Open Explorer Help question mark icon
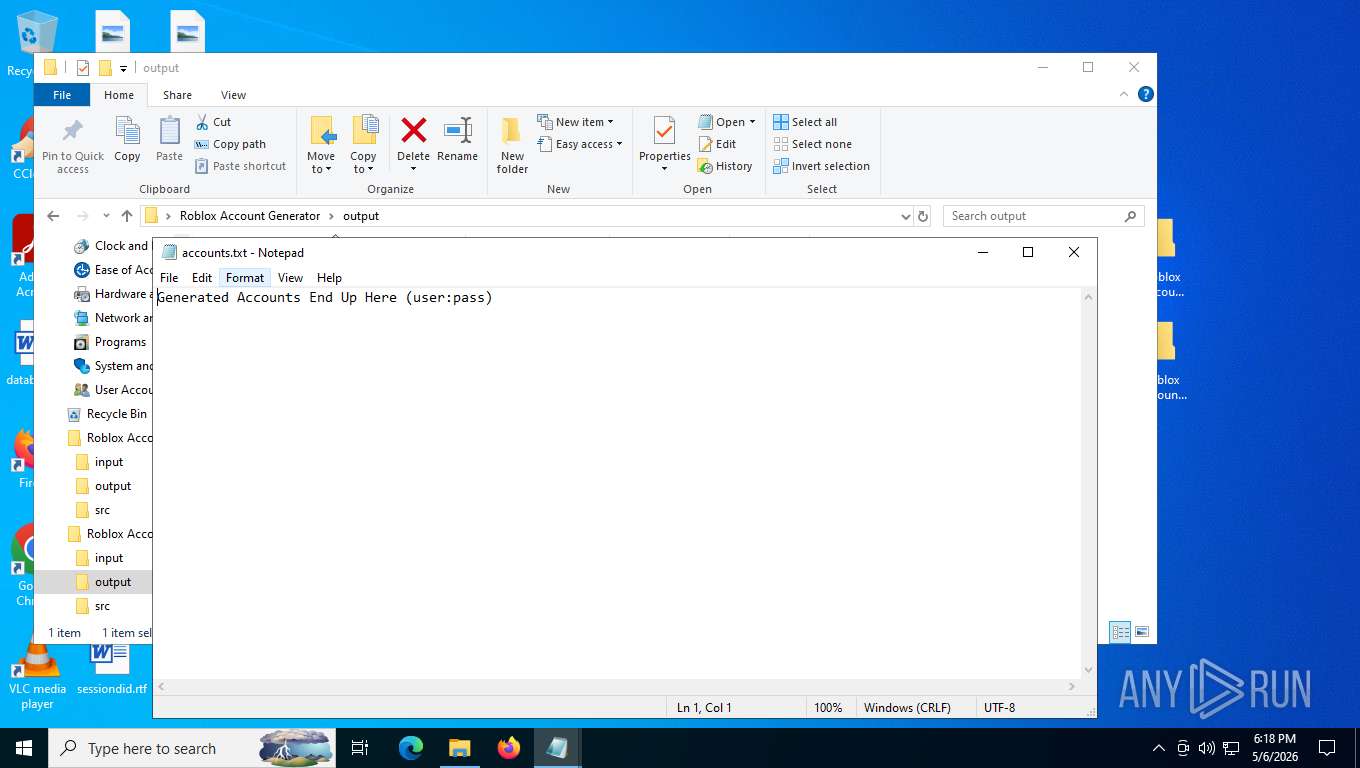 (1146, 94)
